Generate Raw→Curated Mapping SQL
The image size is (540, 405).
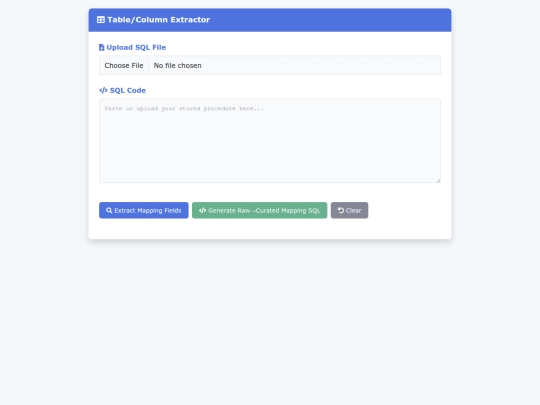[260, 210]
